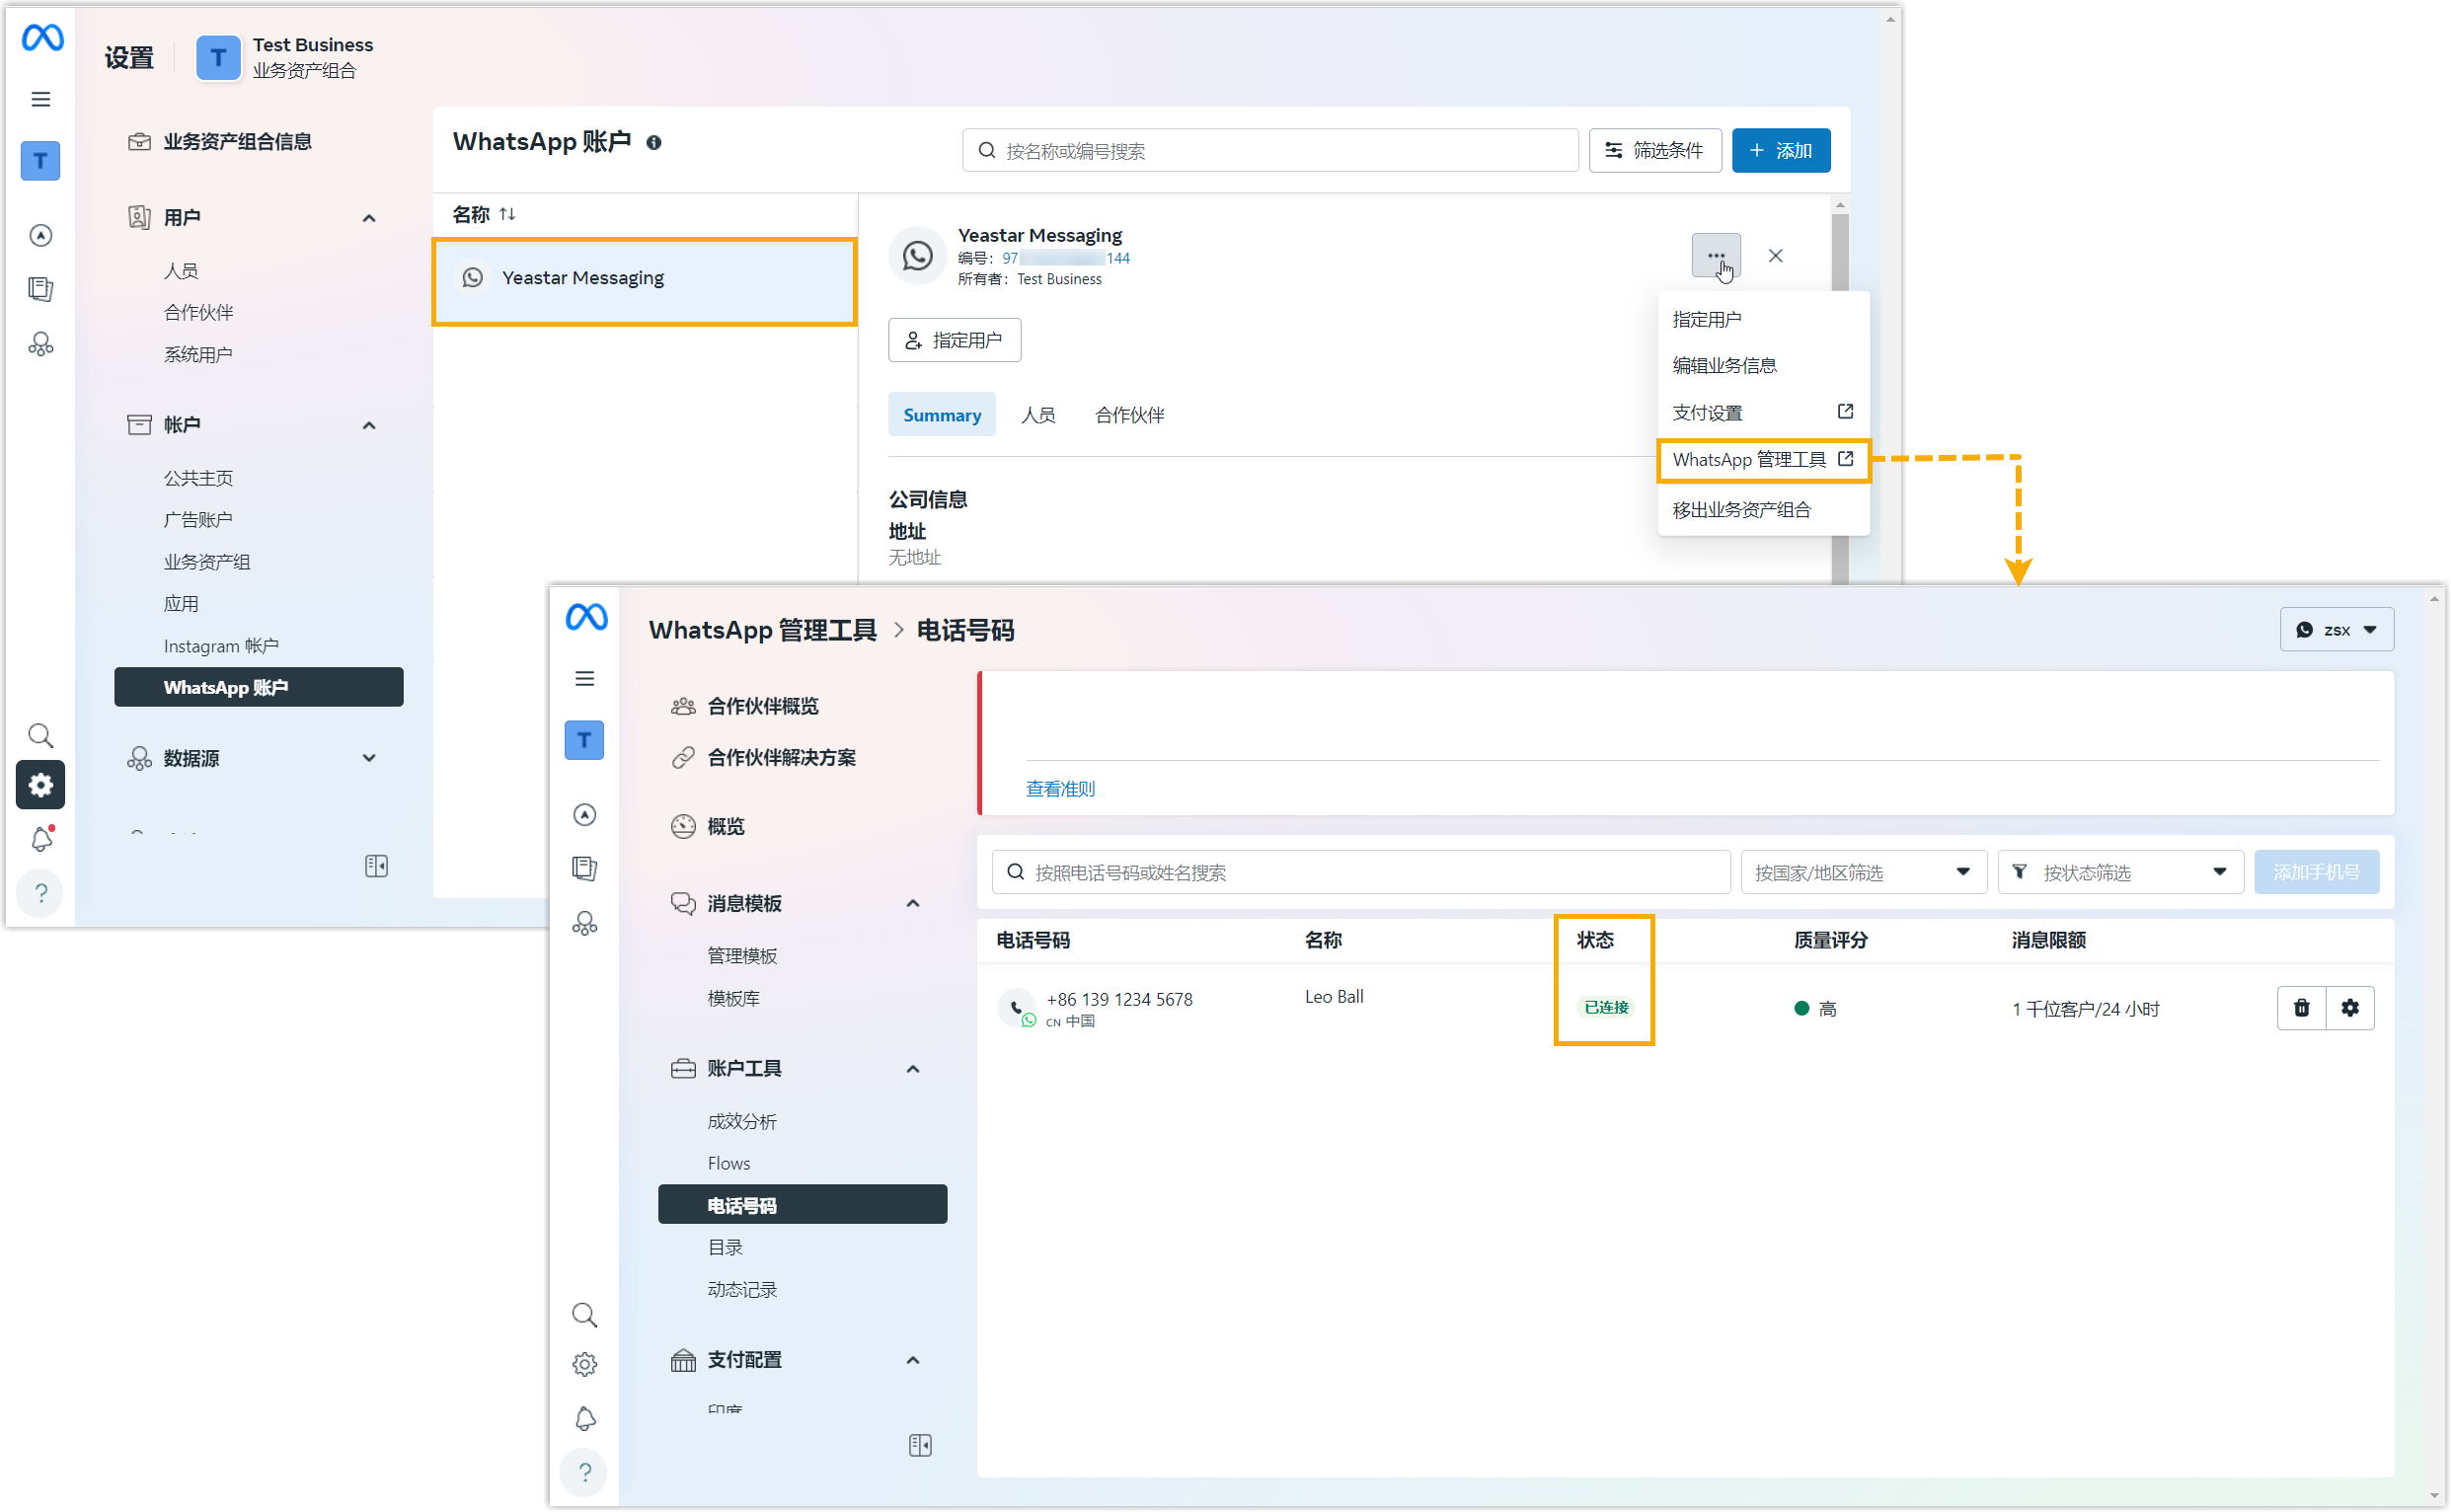Toggle sidebar collapse icon in settings panel

click(x=376, y=866)
